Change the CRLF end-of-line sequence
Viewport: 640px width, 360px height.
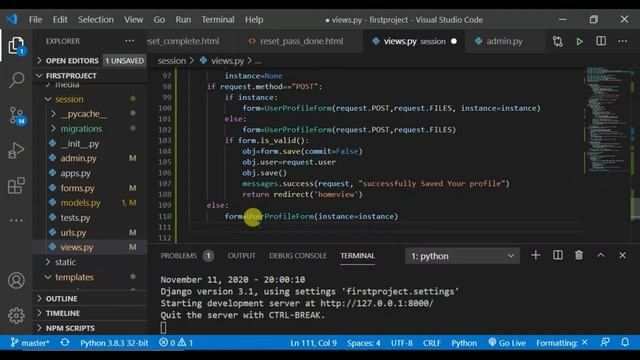(x=431, y=343)
